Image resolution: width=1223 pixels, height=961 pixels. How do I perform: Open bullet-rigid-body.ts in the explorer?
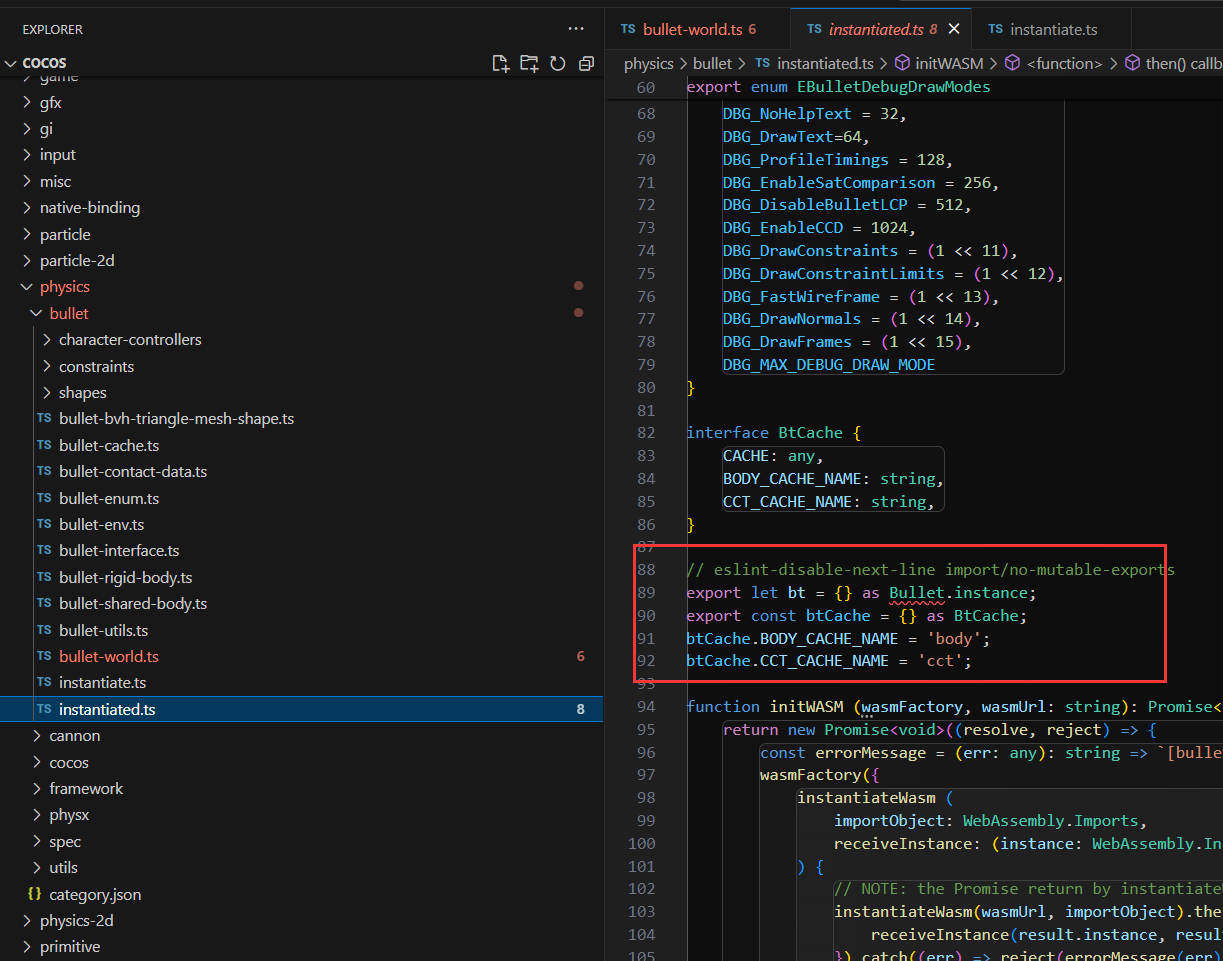[x=125, y=577]
